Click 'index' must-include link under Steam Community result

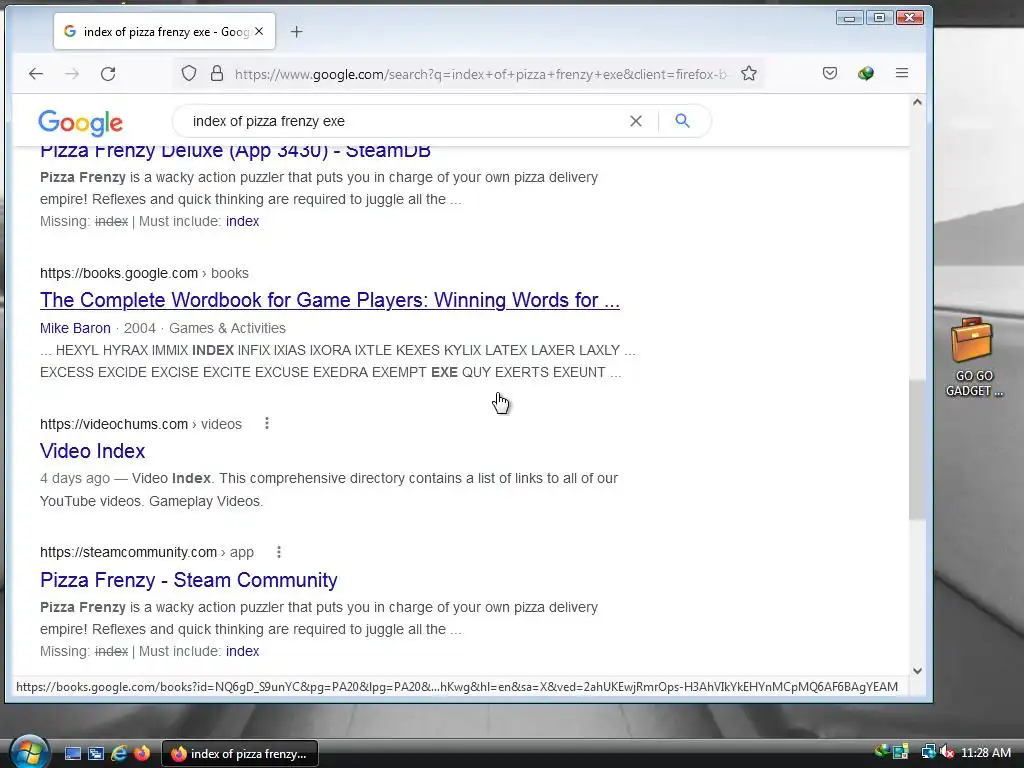pos(242,651)
